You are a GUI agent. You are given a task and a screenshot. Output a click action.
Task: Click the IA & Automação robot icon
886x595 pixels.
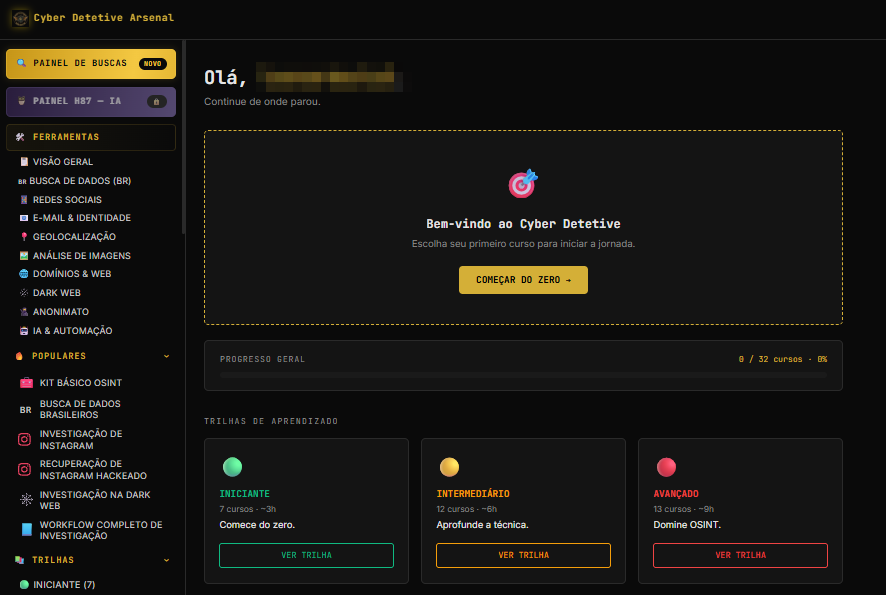[x=24, y=331]
